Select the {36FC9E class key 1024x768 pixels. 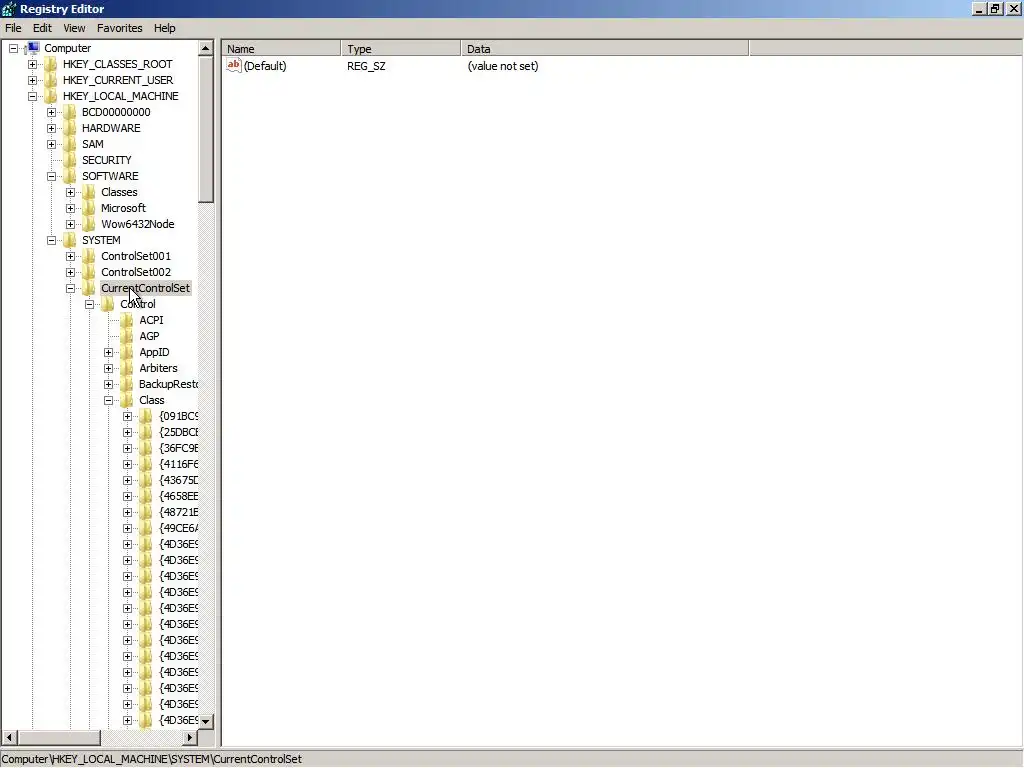pyautogui.click(x=178, y=448)
